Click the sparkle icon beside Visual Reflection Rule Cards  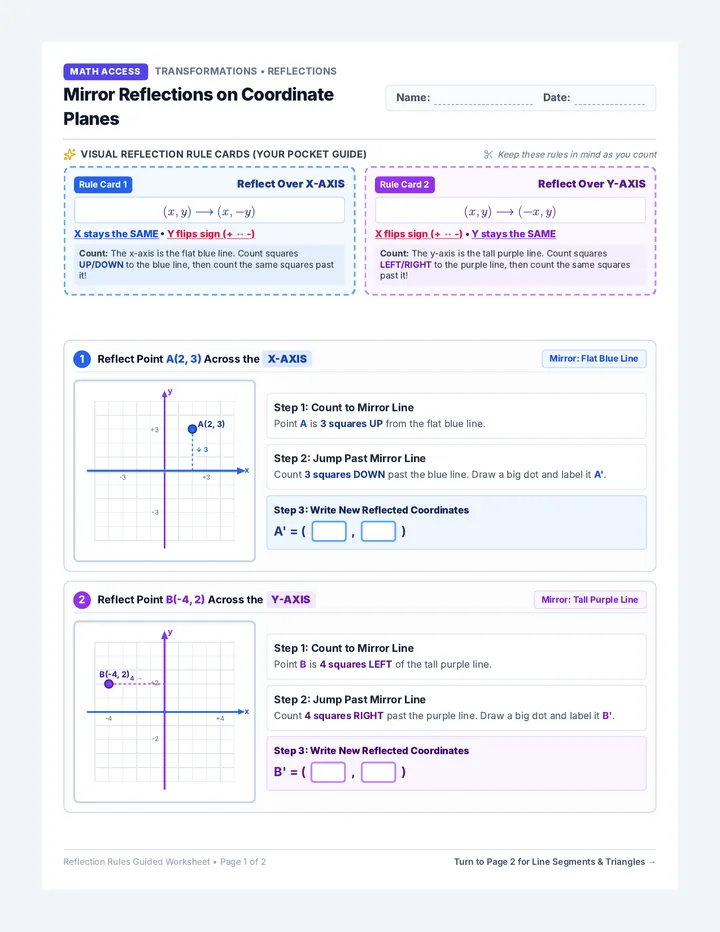click(x=70, y=155)
